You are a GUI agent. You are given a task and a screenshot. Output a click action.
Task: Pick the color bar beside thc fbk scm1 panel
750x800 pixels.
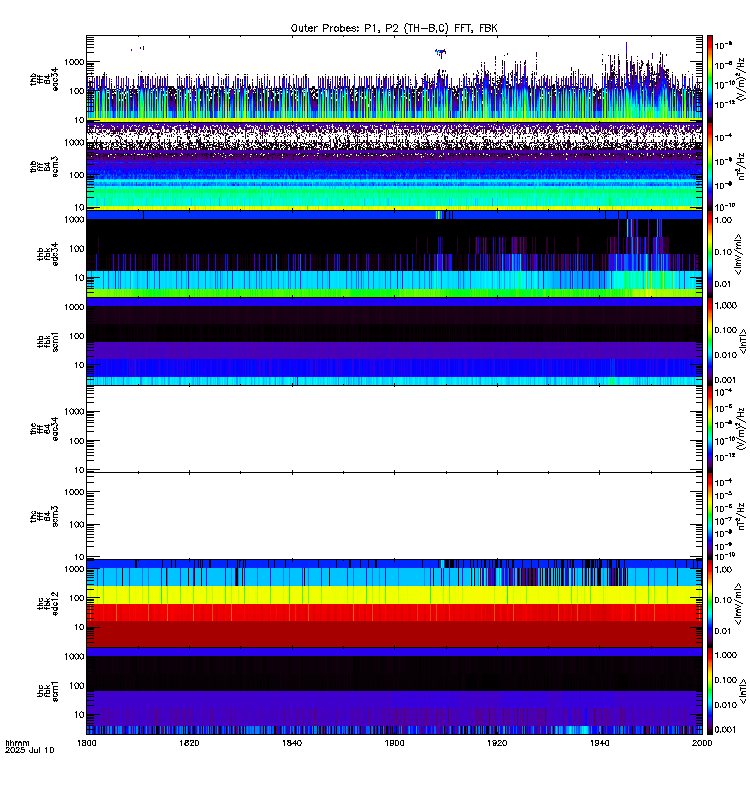[709, 691]
